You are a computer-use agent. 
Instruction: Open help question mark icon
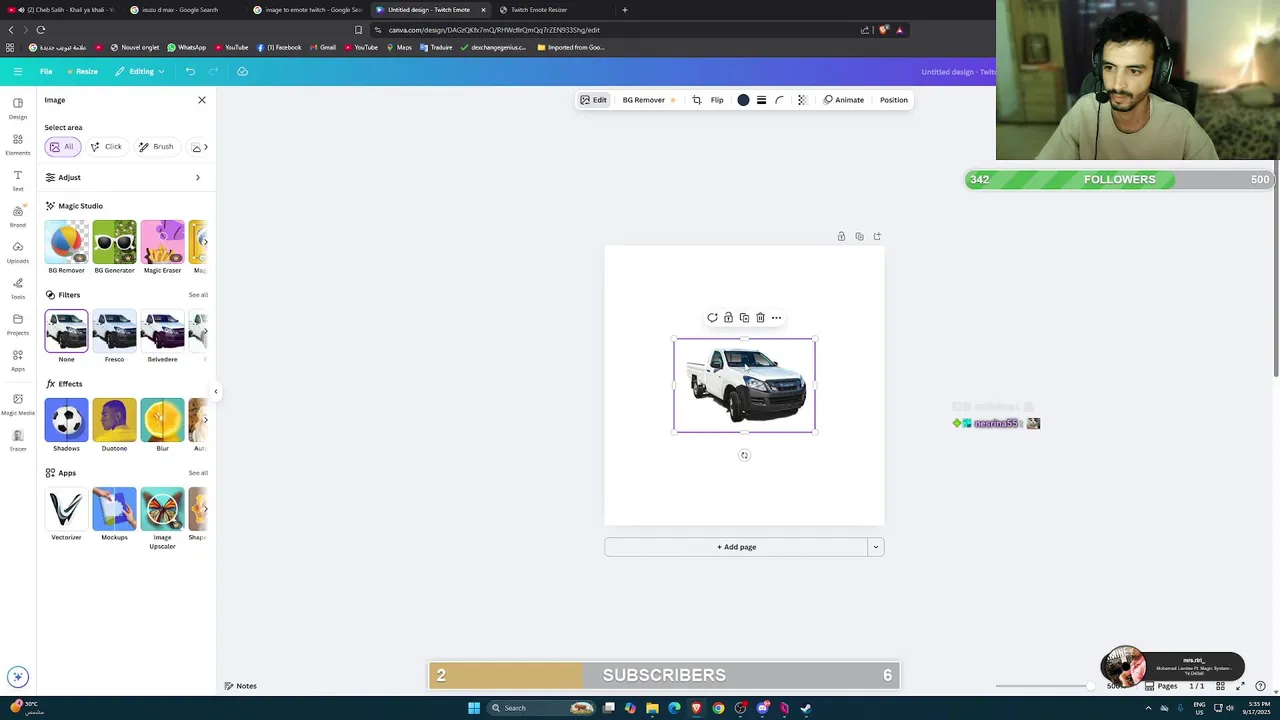click(x=1261, y=686)
